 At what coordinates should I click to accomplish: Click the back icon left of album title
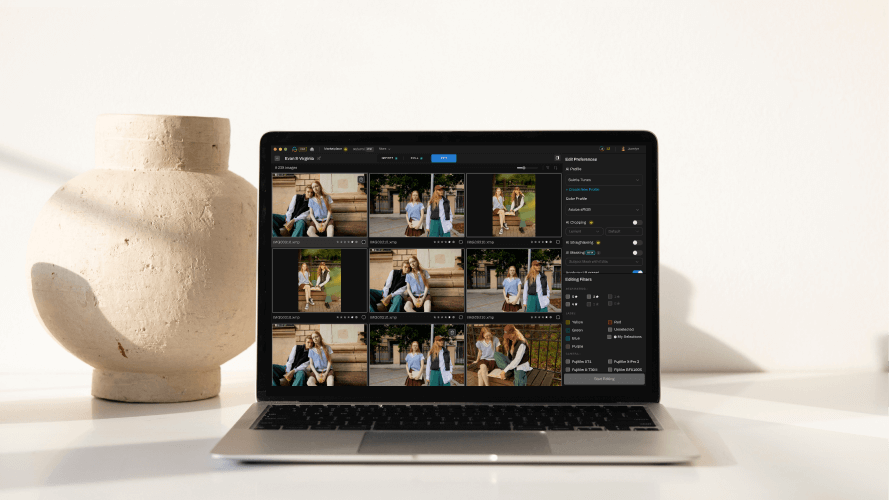[277, 158]
